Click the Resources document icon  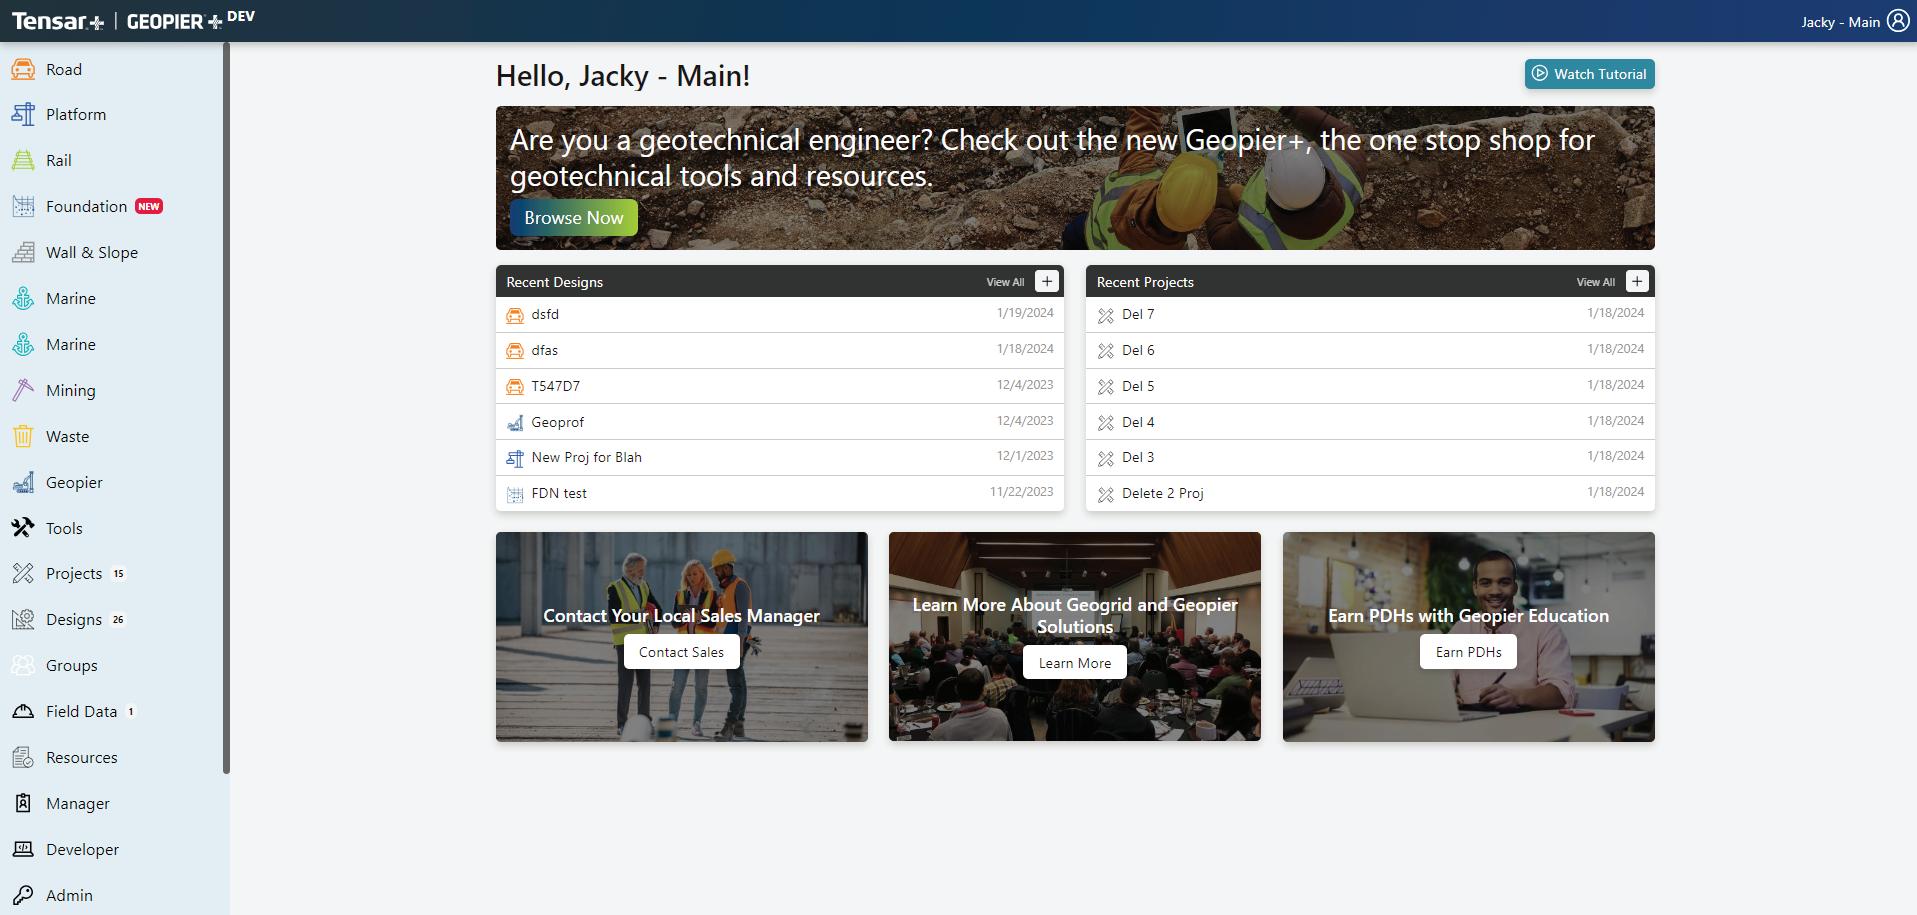click(x=23, y=757)
